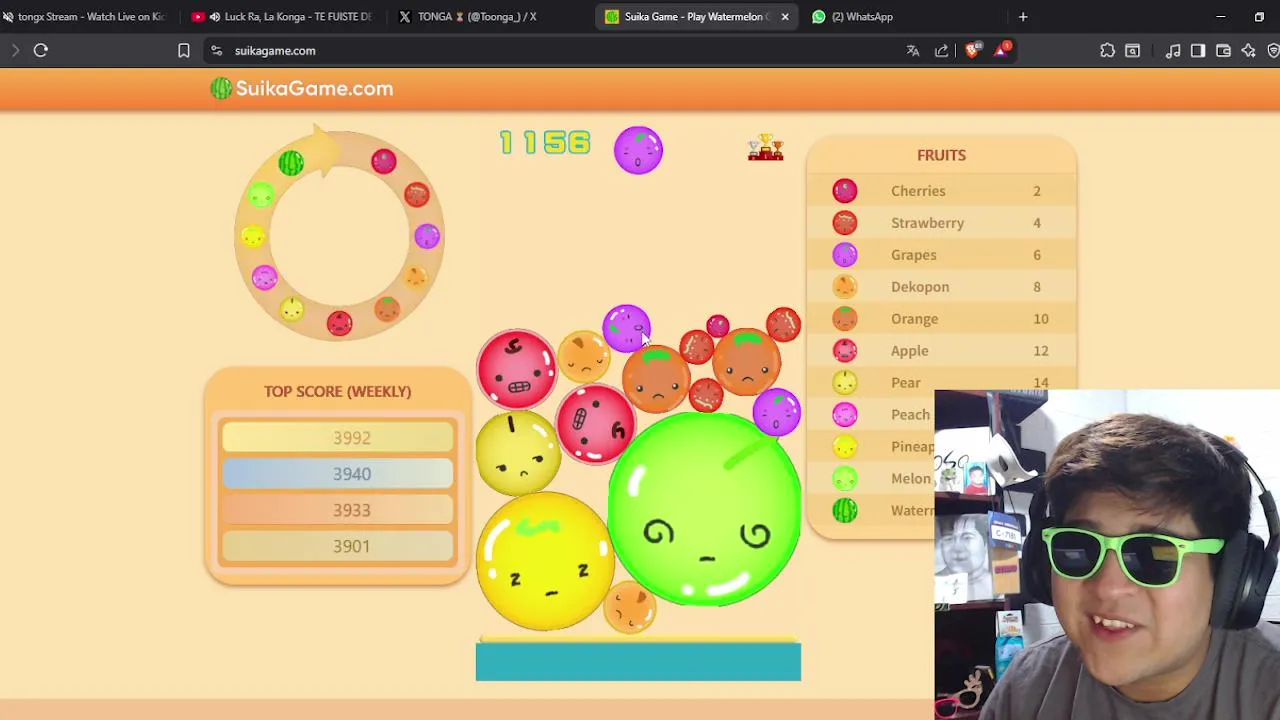1280x720 pixels.
Task: Click the Apple value 12 in the Fruits list
Action: [x=1041, y=351]
